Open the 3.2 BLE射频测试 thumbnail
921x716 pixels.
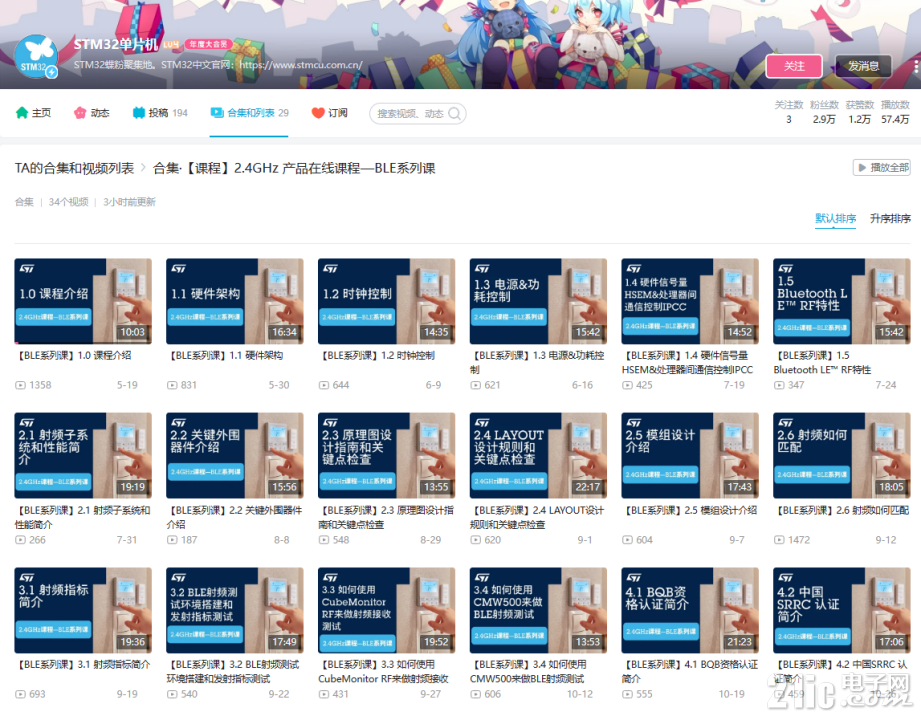point(235,610)
